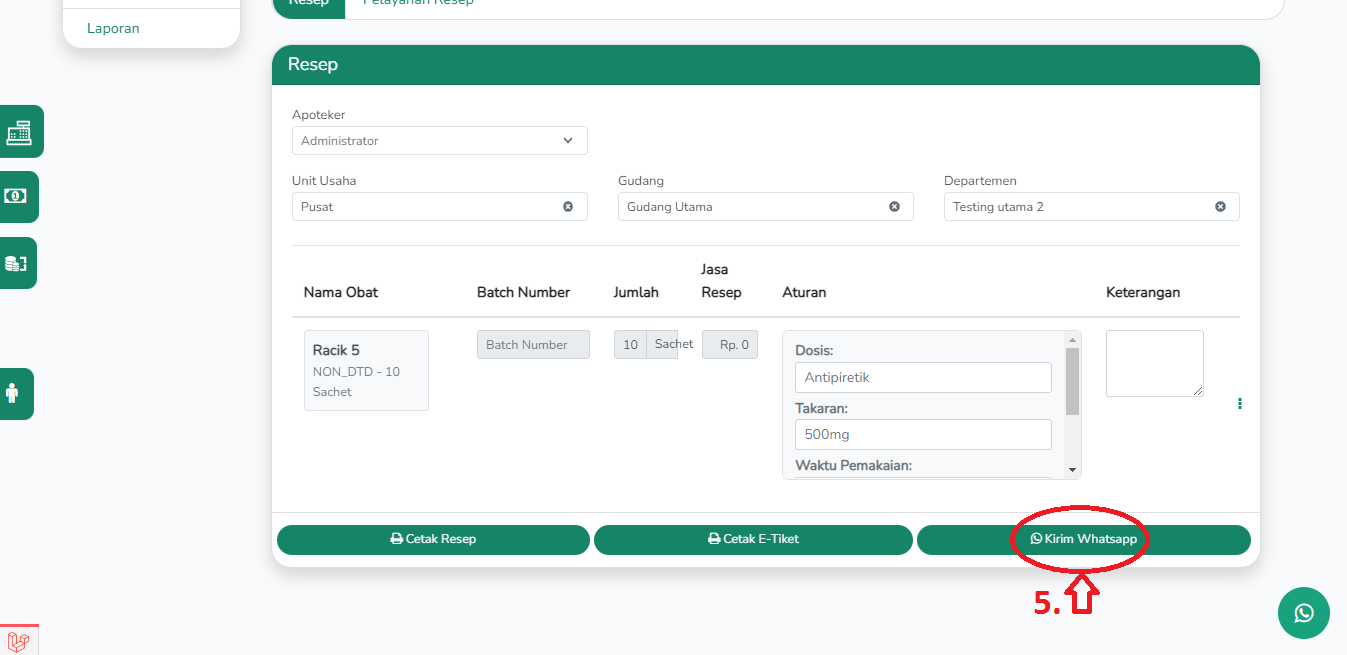
Task: Clear the Departemen 'Testing utama 2' selection
Action: (x=1220, y=207)
